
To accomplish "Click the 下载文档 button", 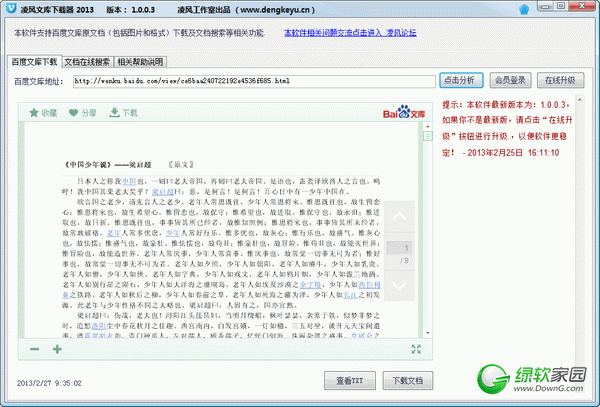I will point(408,381).
